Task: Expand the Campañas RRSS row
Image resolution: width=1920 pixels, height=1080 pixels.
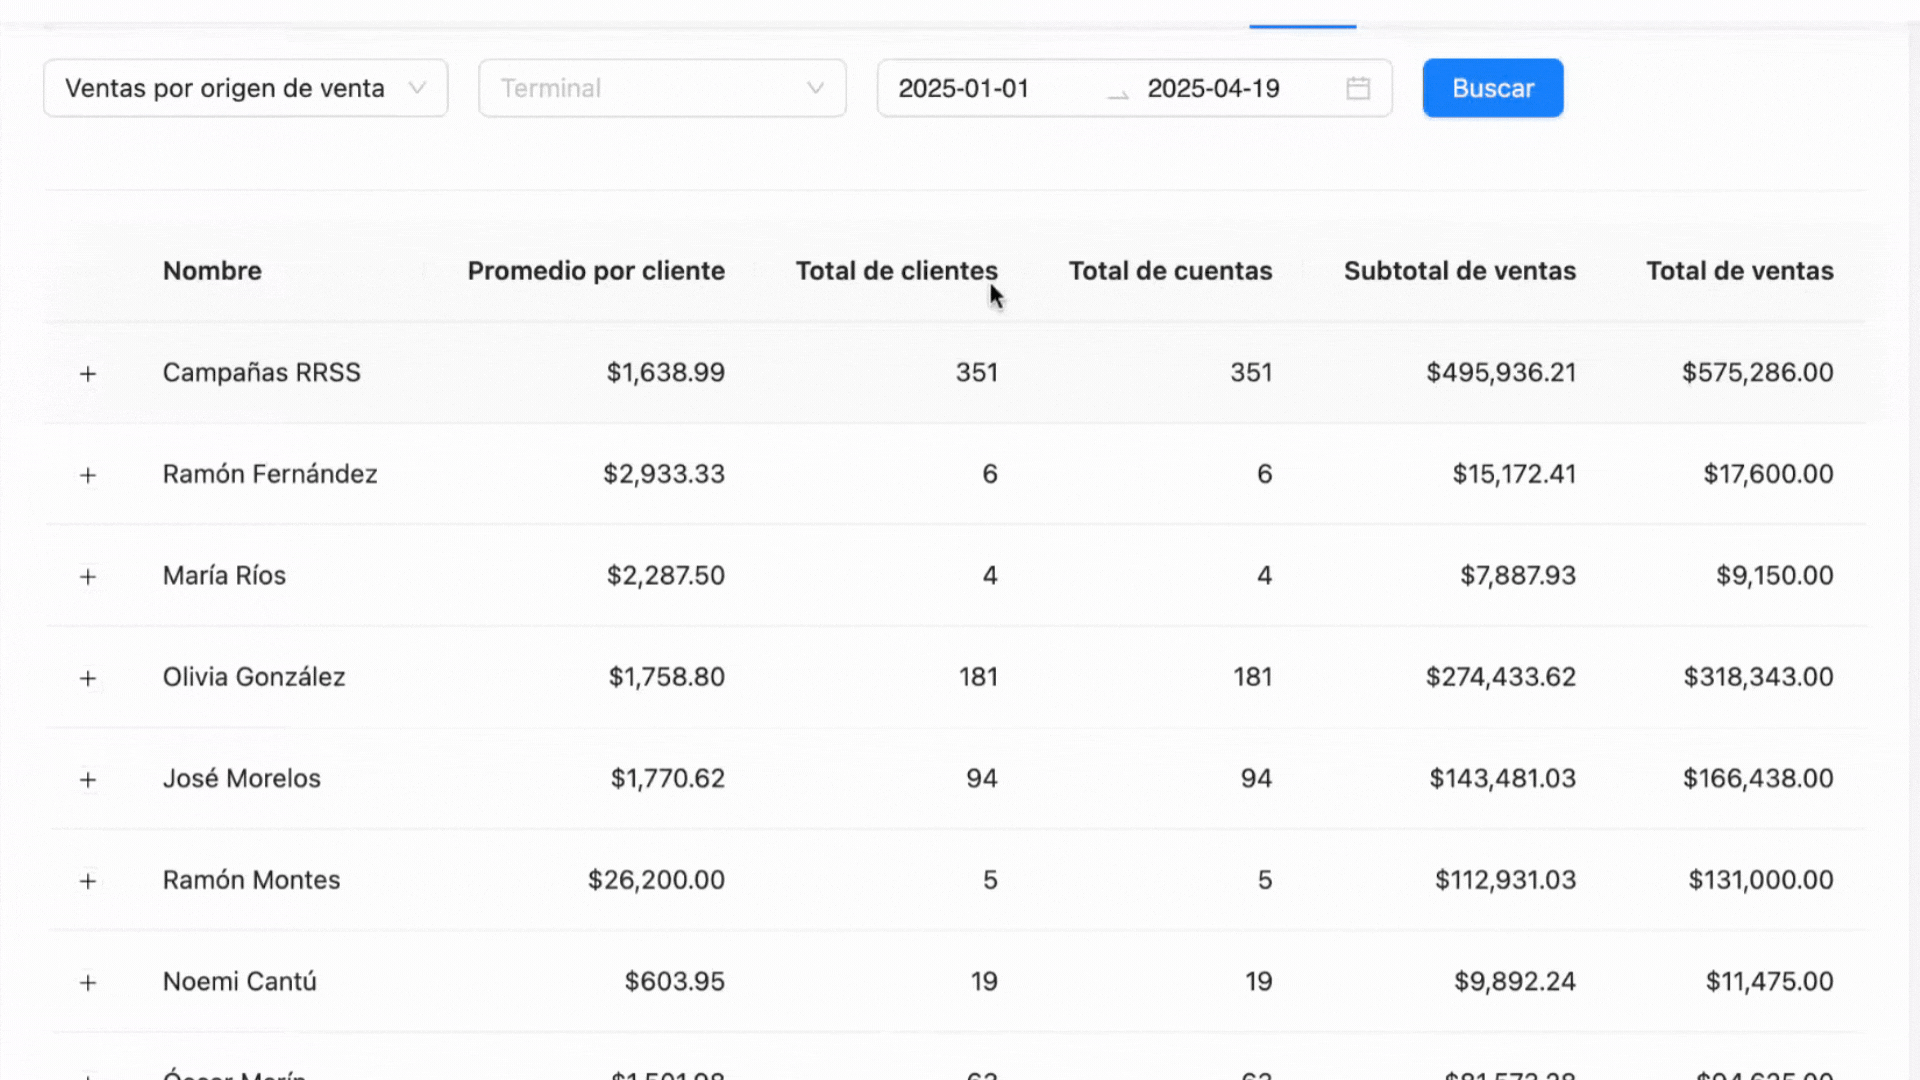Action: 88,374
